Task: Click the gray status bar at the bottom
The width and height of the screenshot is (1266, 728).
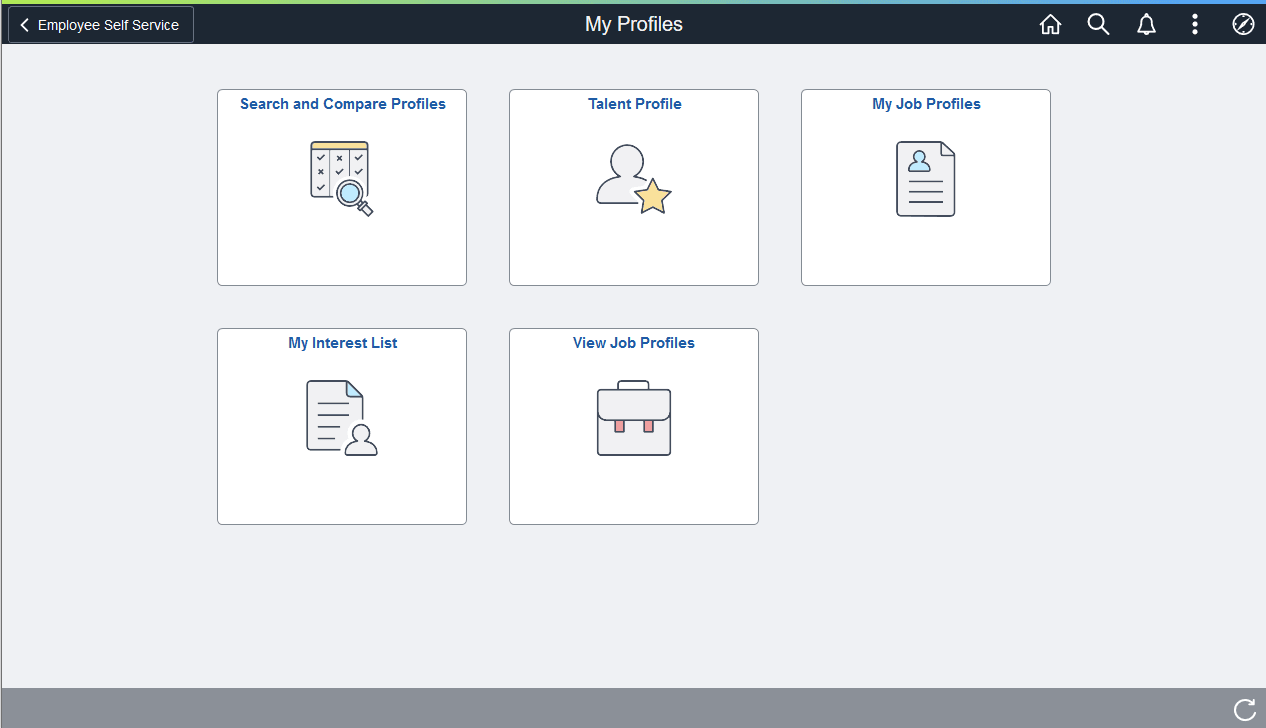Action: pos(600,710)
